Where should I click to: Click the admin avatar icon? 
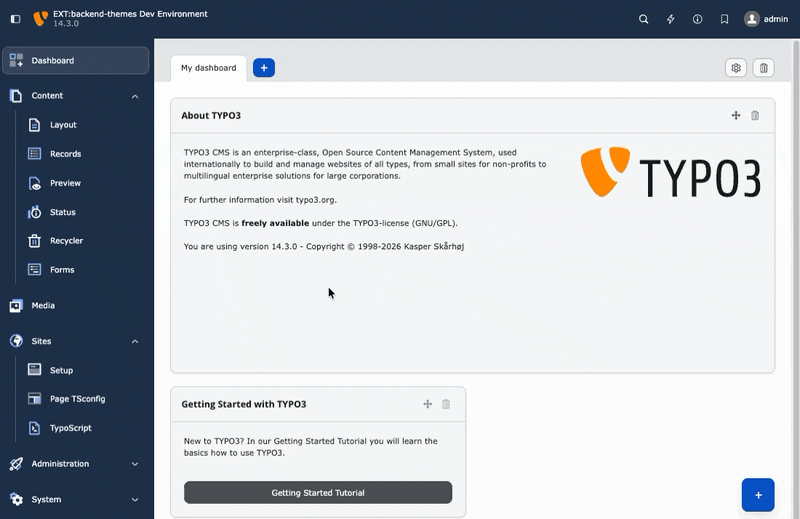point(752,19)
